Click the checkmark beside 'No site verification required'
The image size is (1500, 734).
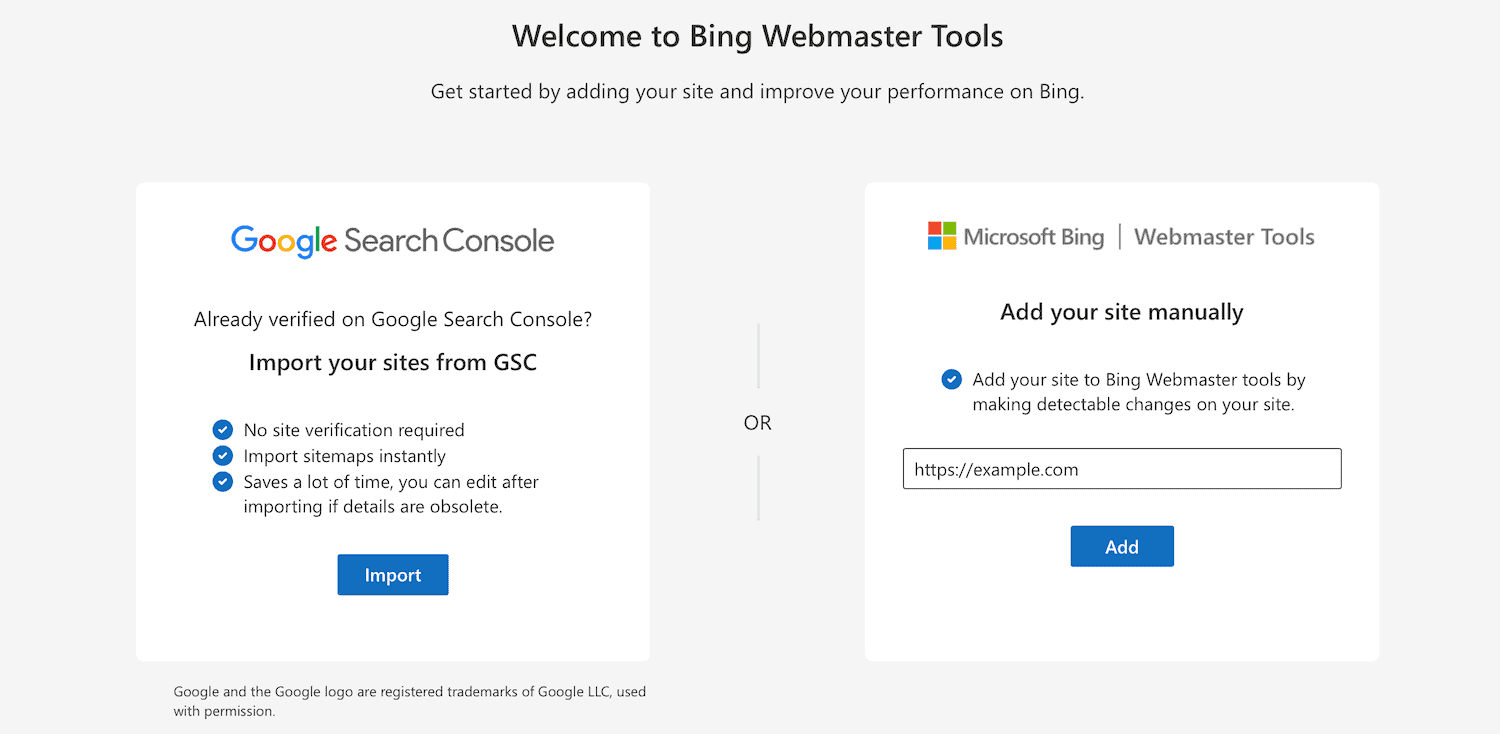[x=222, y=429]
